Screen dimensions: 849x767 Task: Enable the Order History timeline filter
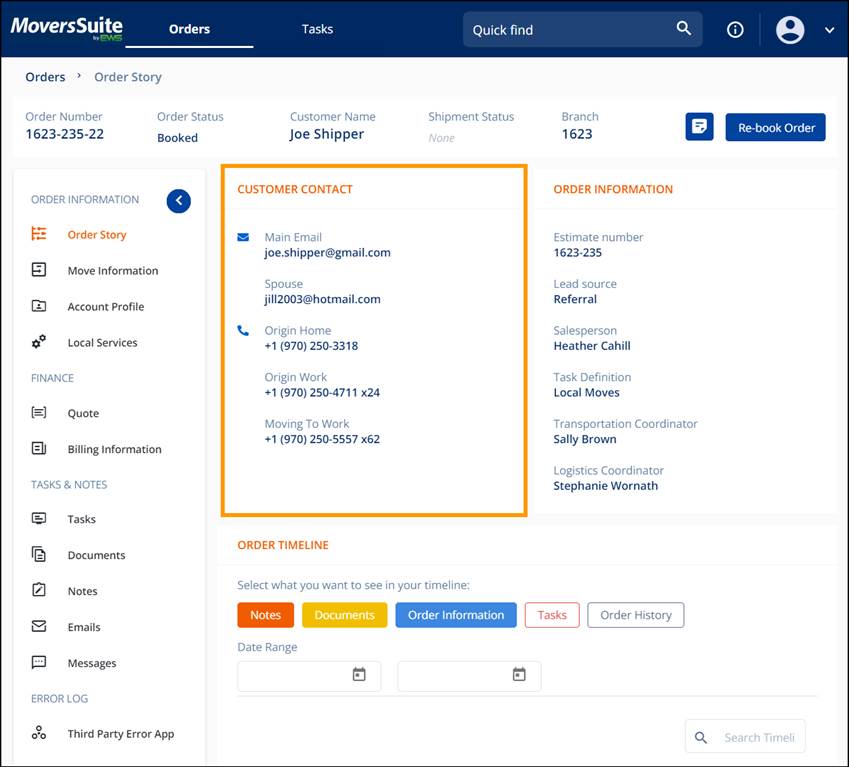[x=635, y=615]
